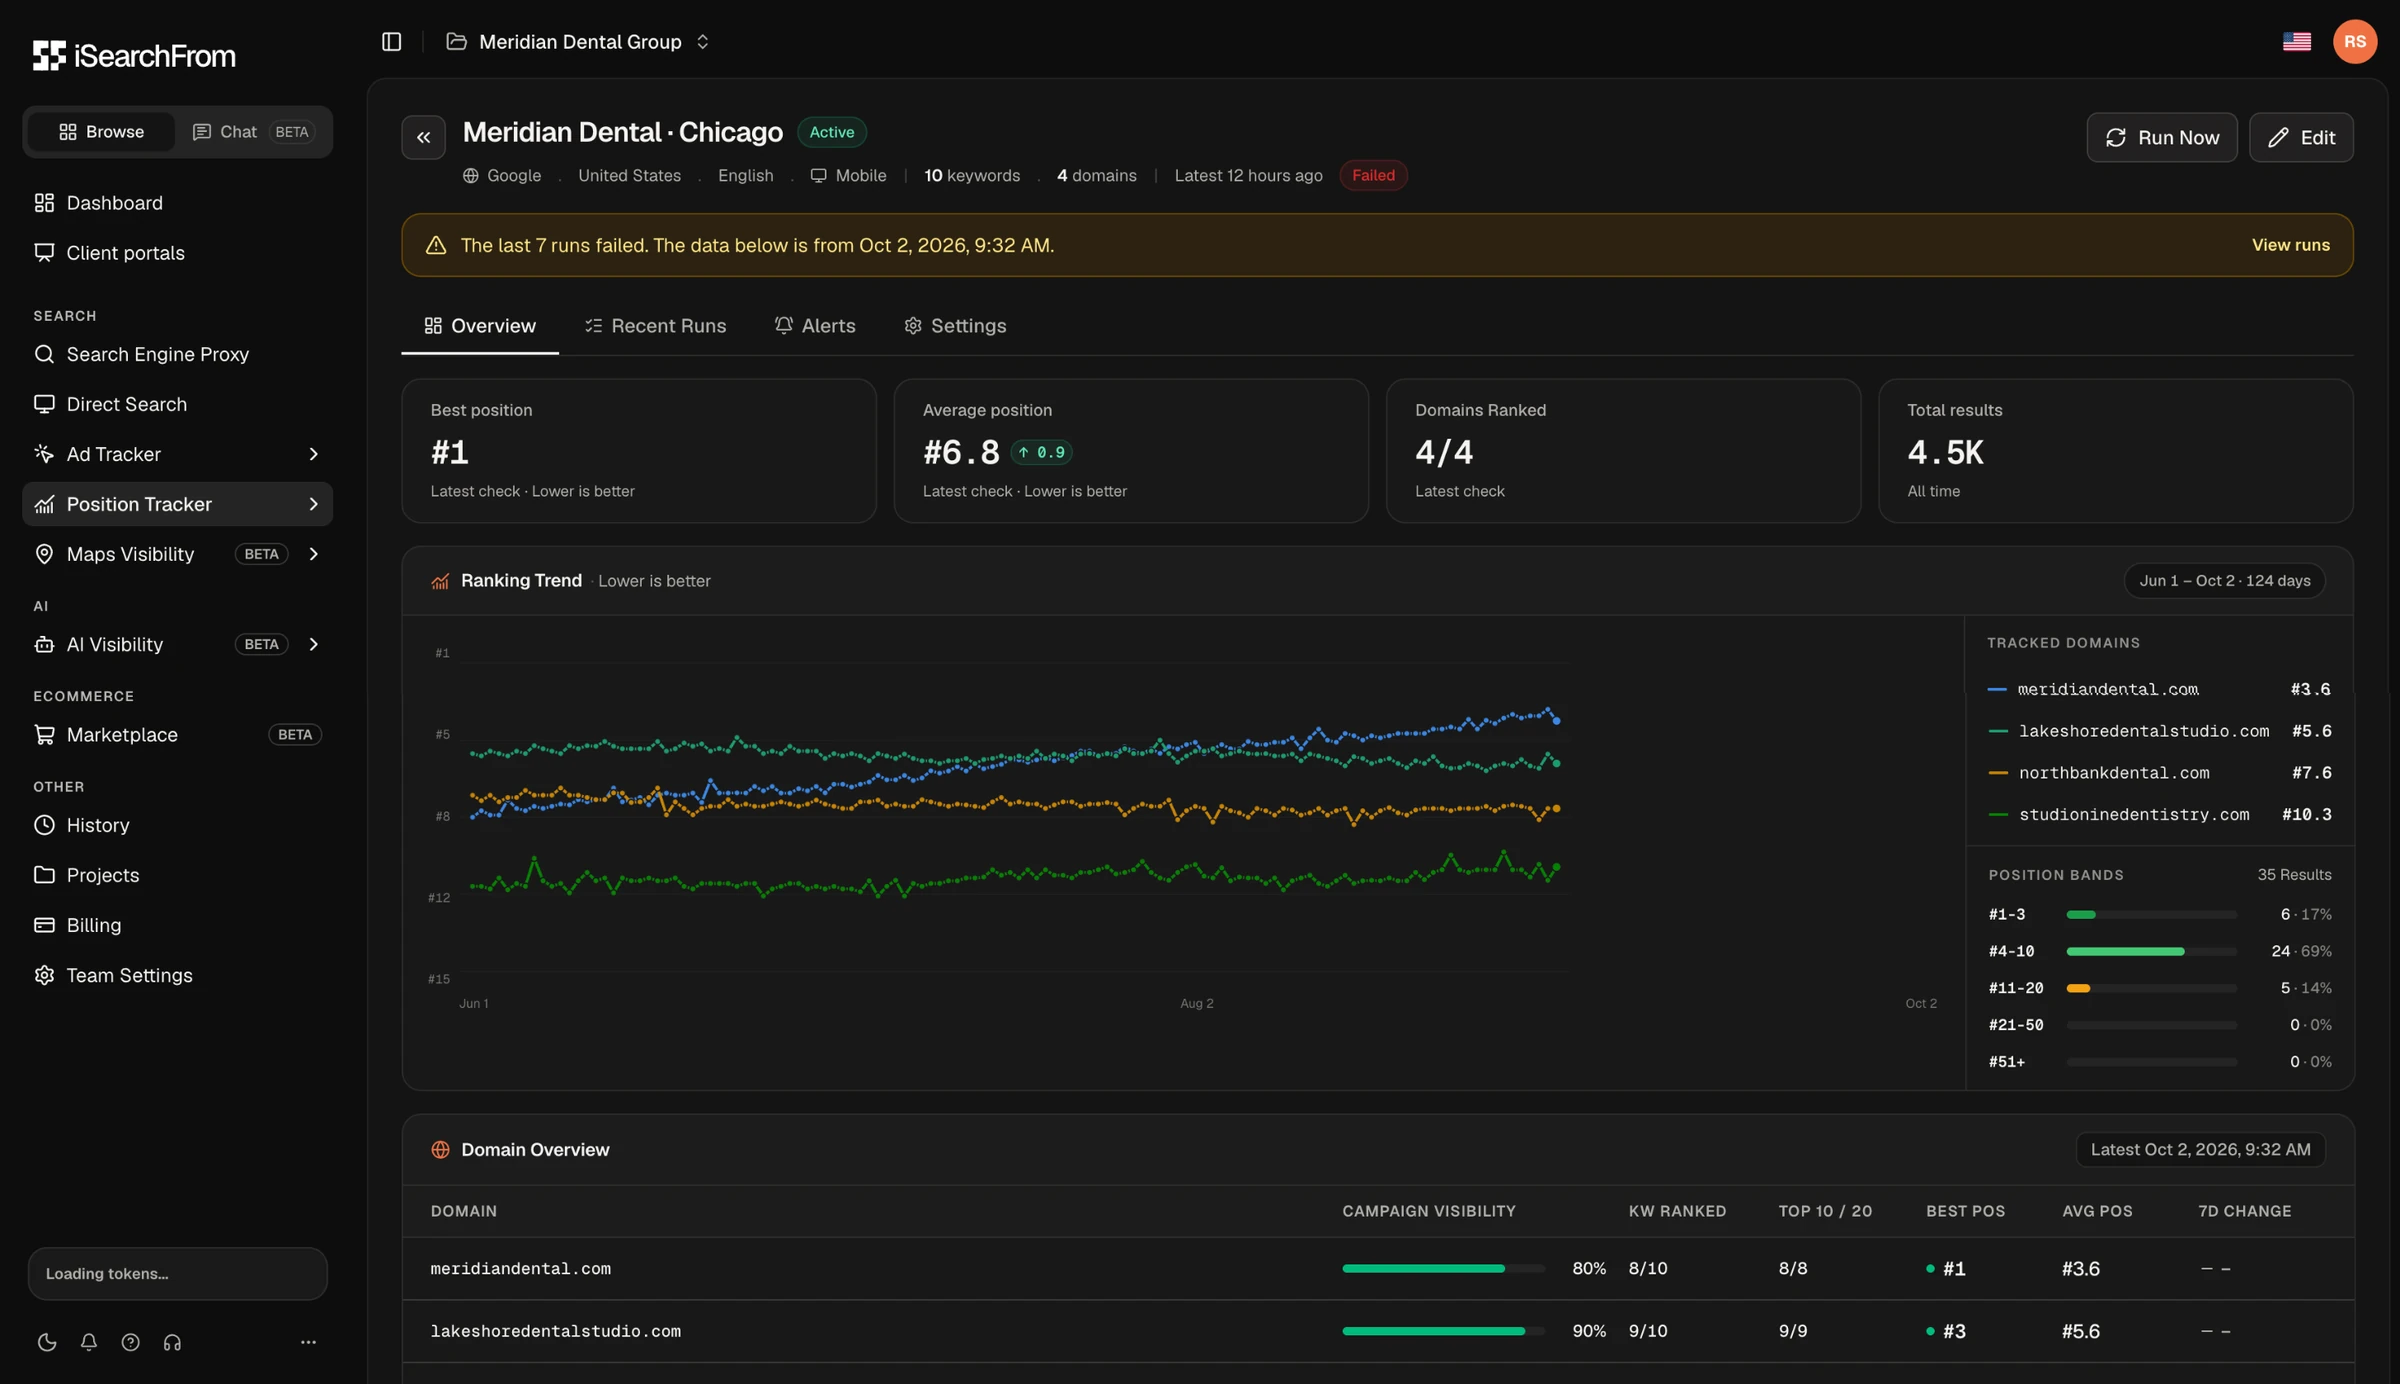Open the campaign Settings tab
Screen dimensions: 2400x1384
955,326
